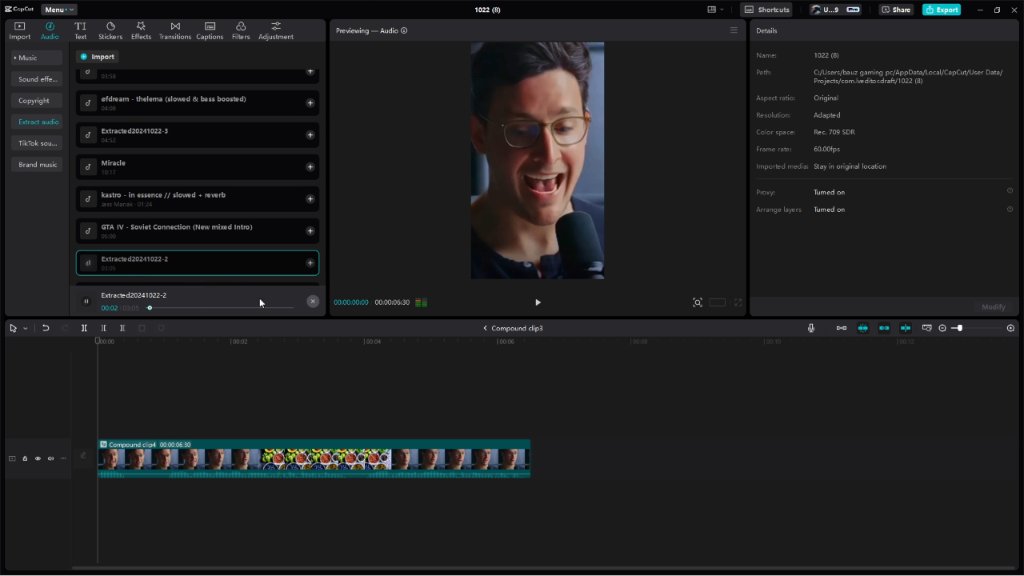Switch to the Captions tab
The height and width of the screenshot is (576, 1024).
(210, 30)
